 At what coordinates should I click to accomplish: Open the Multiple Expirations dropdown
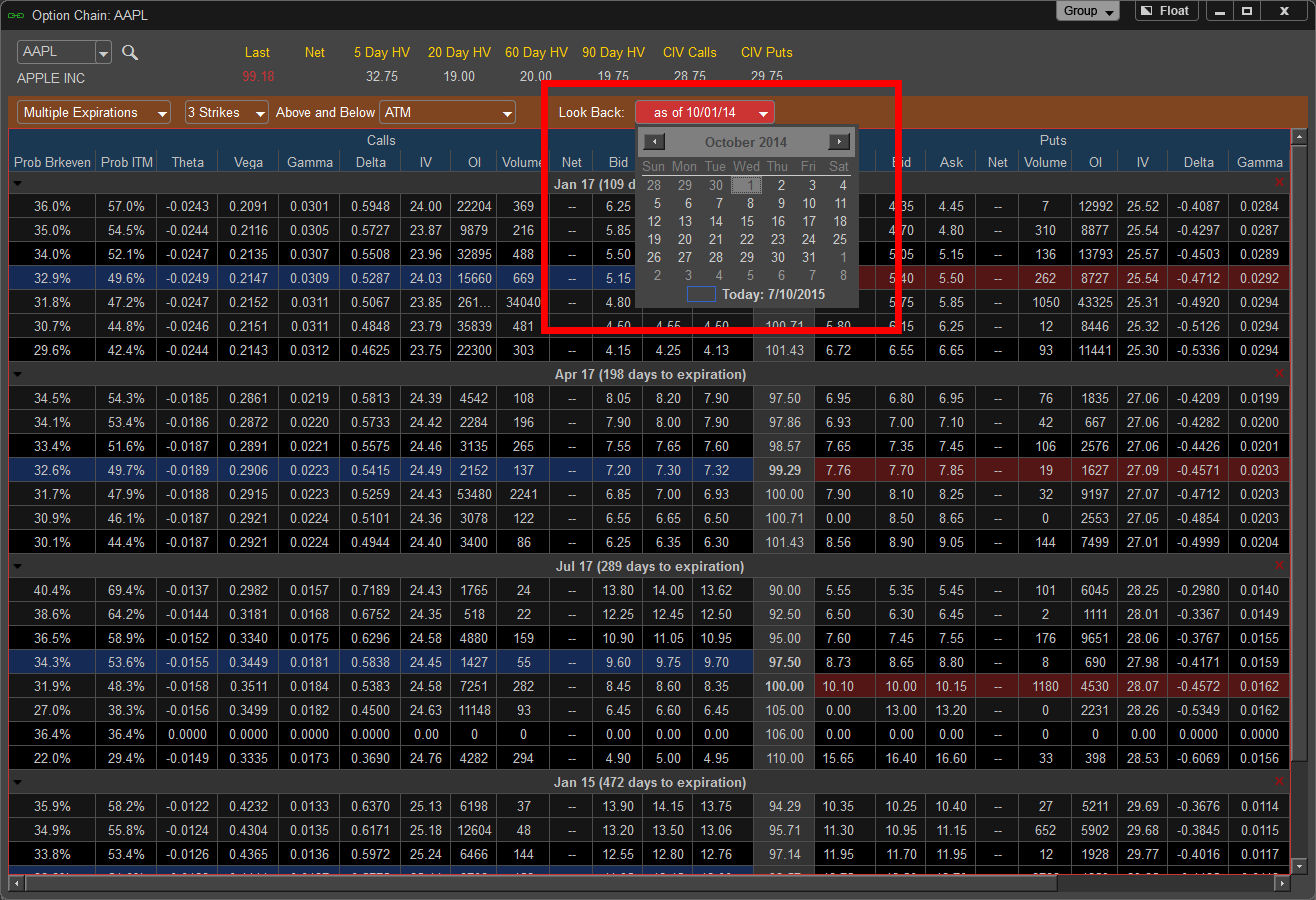pos(94,113)
